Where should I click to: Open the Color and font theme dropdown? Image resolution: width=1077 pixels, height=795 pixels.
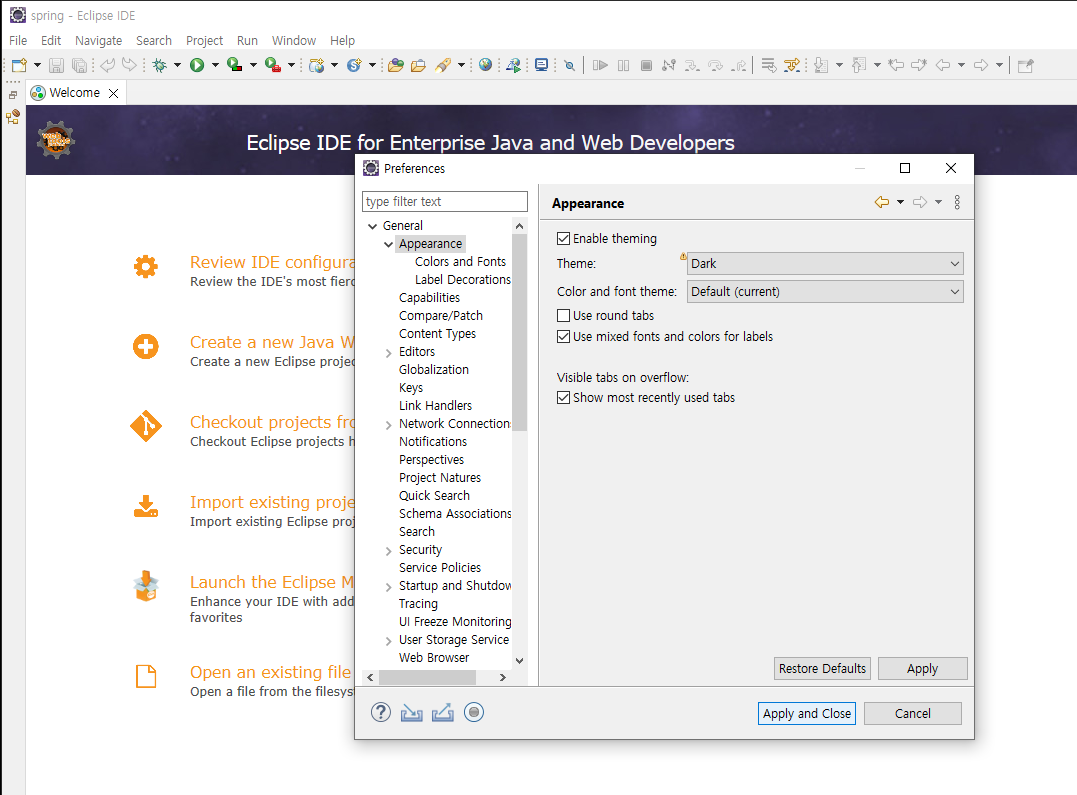pyautogui.click(x=825, y=291)
